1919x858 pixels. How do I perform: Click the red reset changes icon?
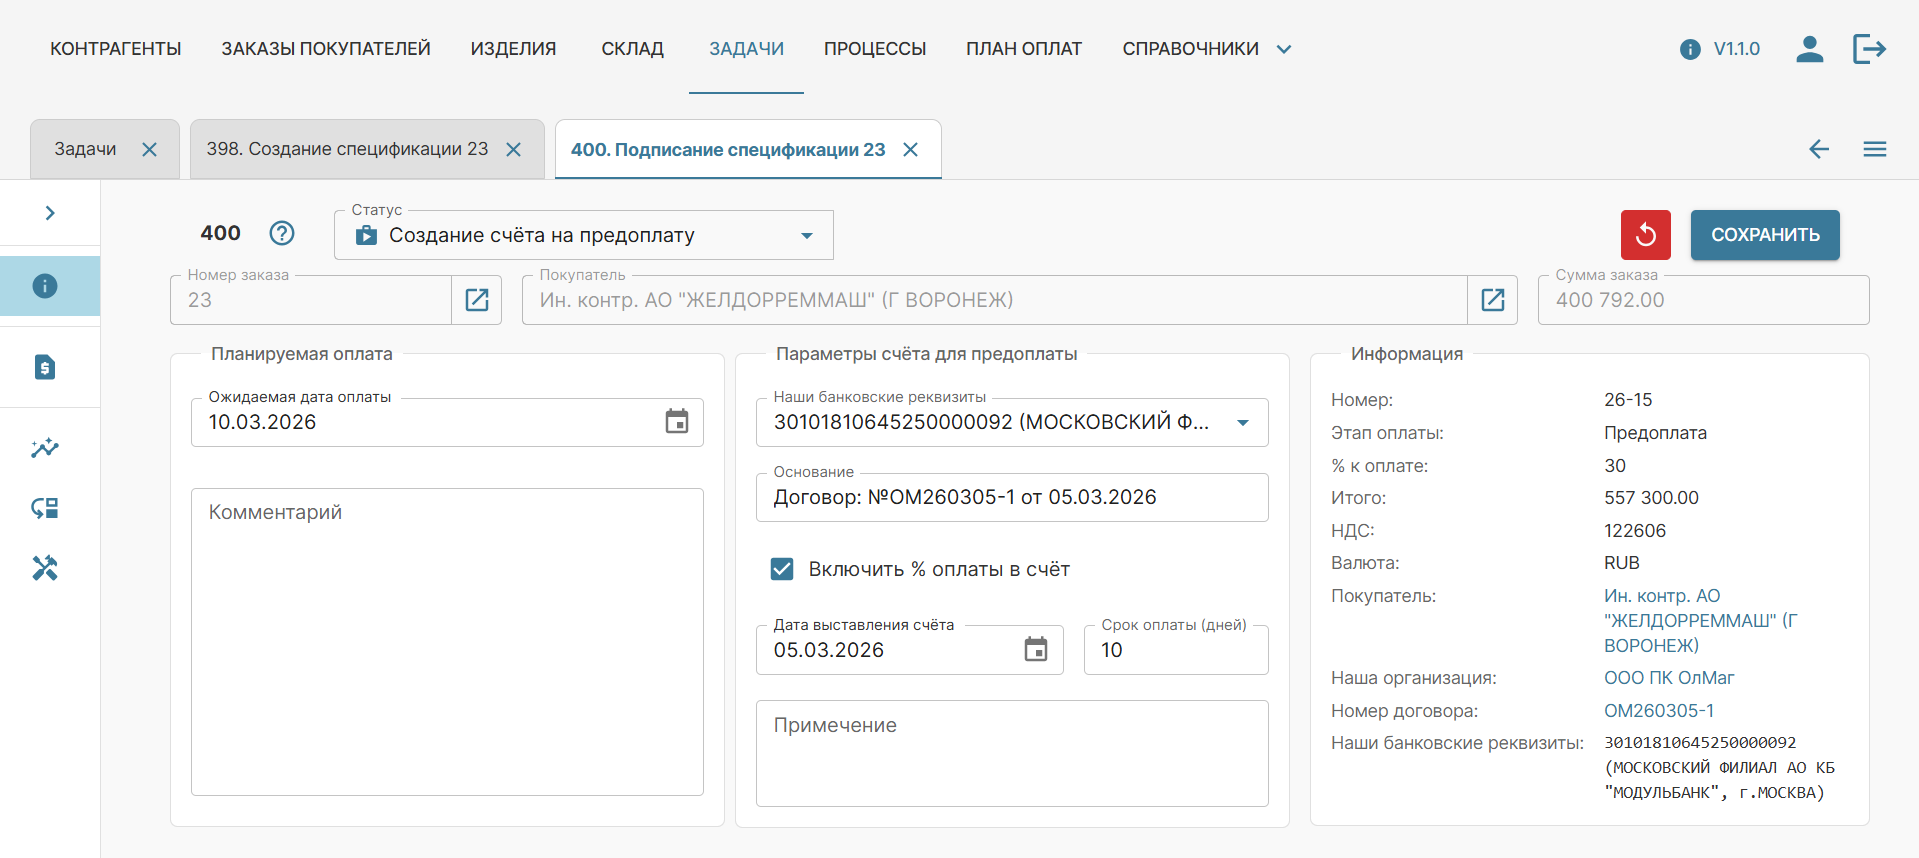click(x=1645, y=235)
